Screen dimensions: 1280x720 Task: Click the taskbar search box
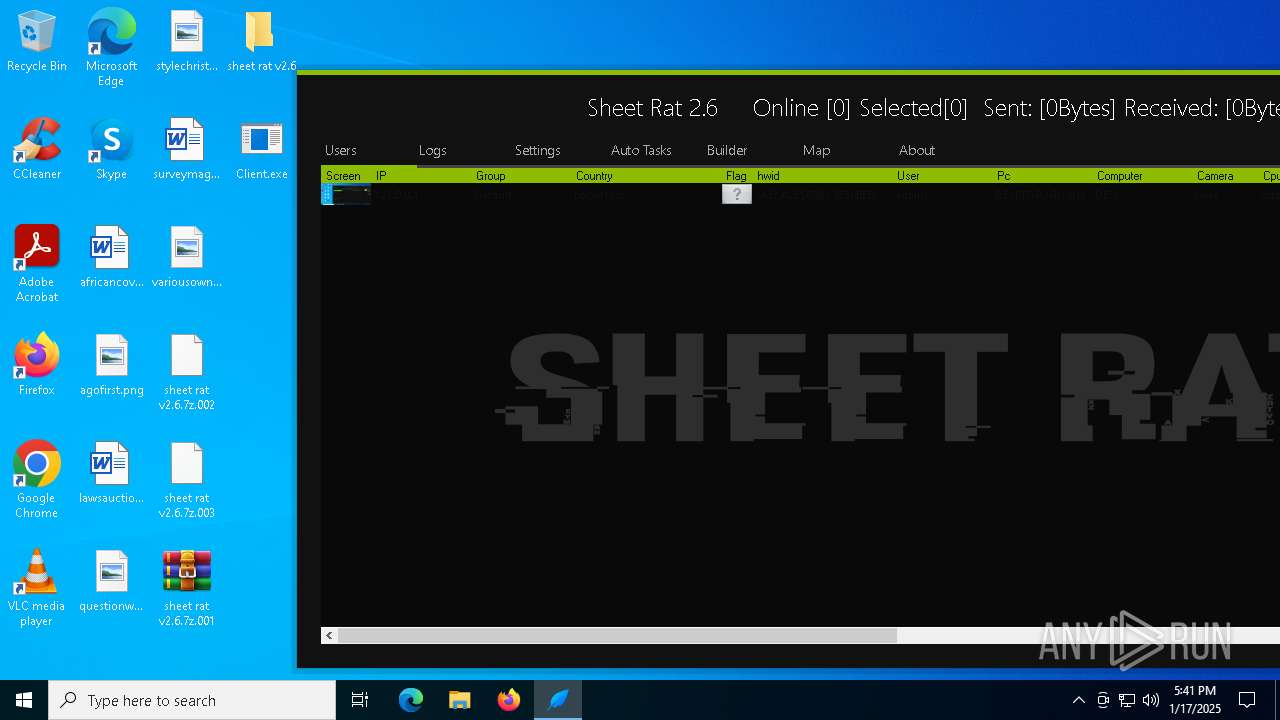click(192, 700)
